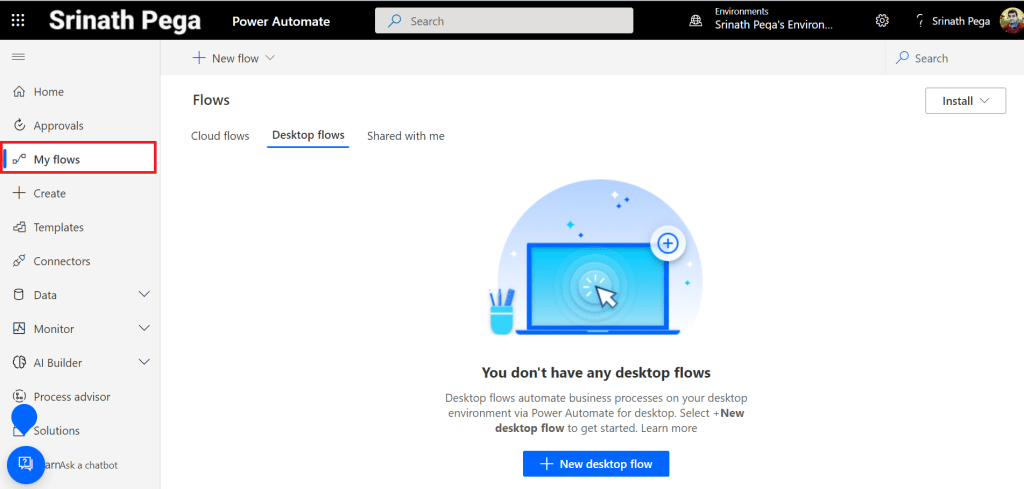Viewport: 1024px width, 489px height.
Task: Expand the Monitor section chevron
Action: pyautogui.click(x=144, y=329)
